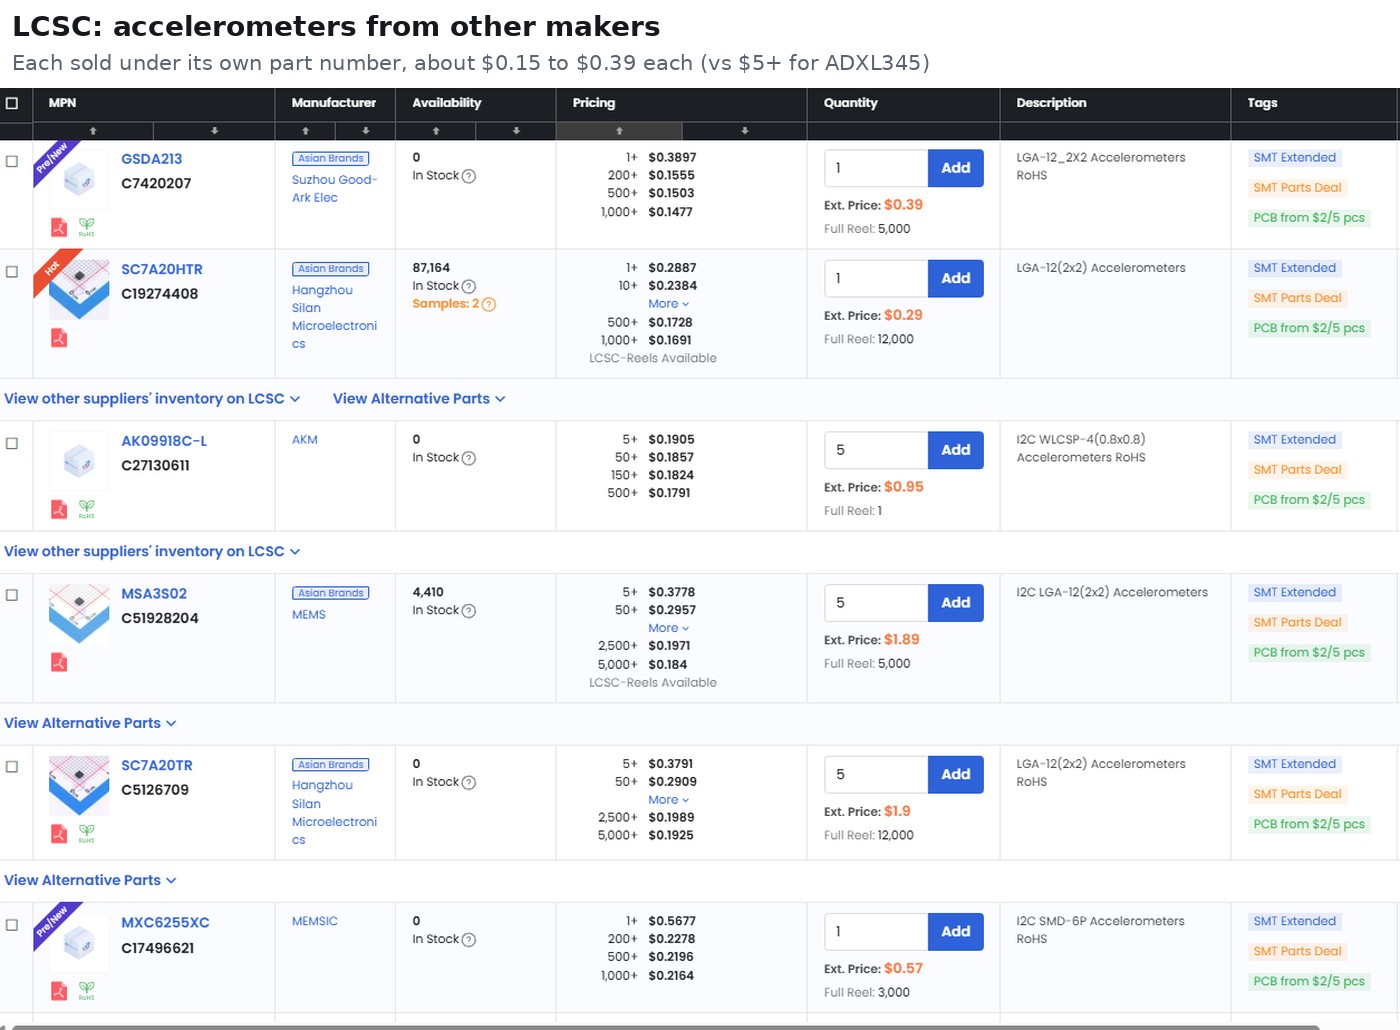Sort Pricing column ascending arrow
The image size is (1400, 1030).
(619, 131)
